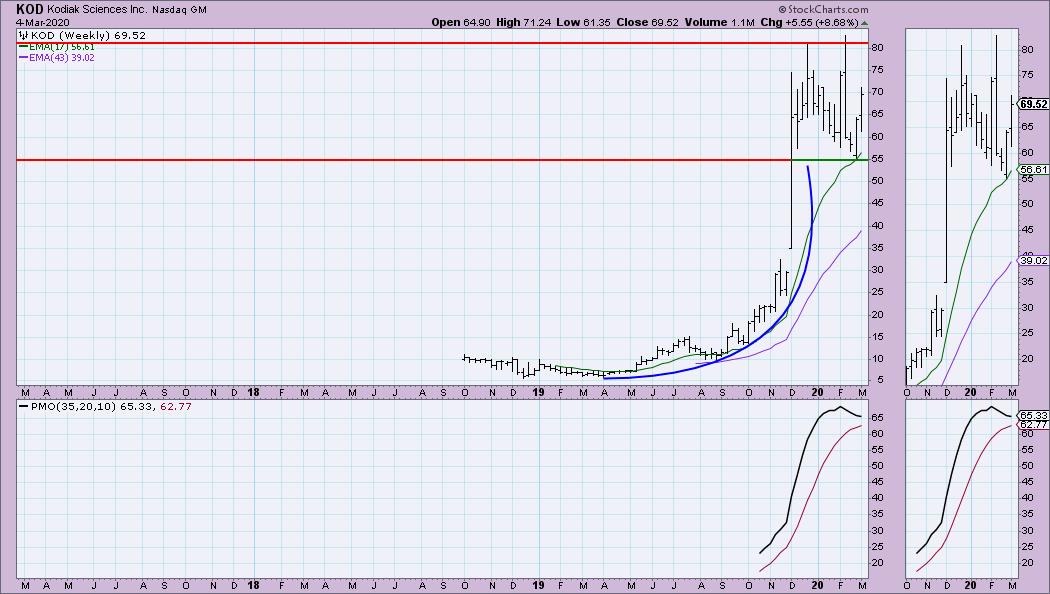Click the Open 64.90 value
Viewport: 1050px width, 594px height.
click(460, 22)
